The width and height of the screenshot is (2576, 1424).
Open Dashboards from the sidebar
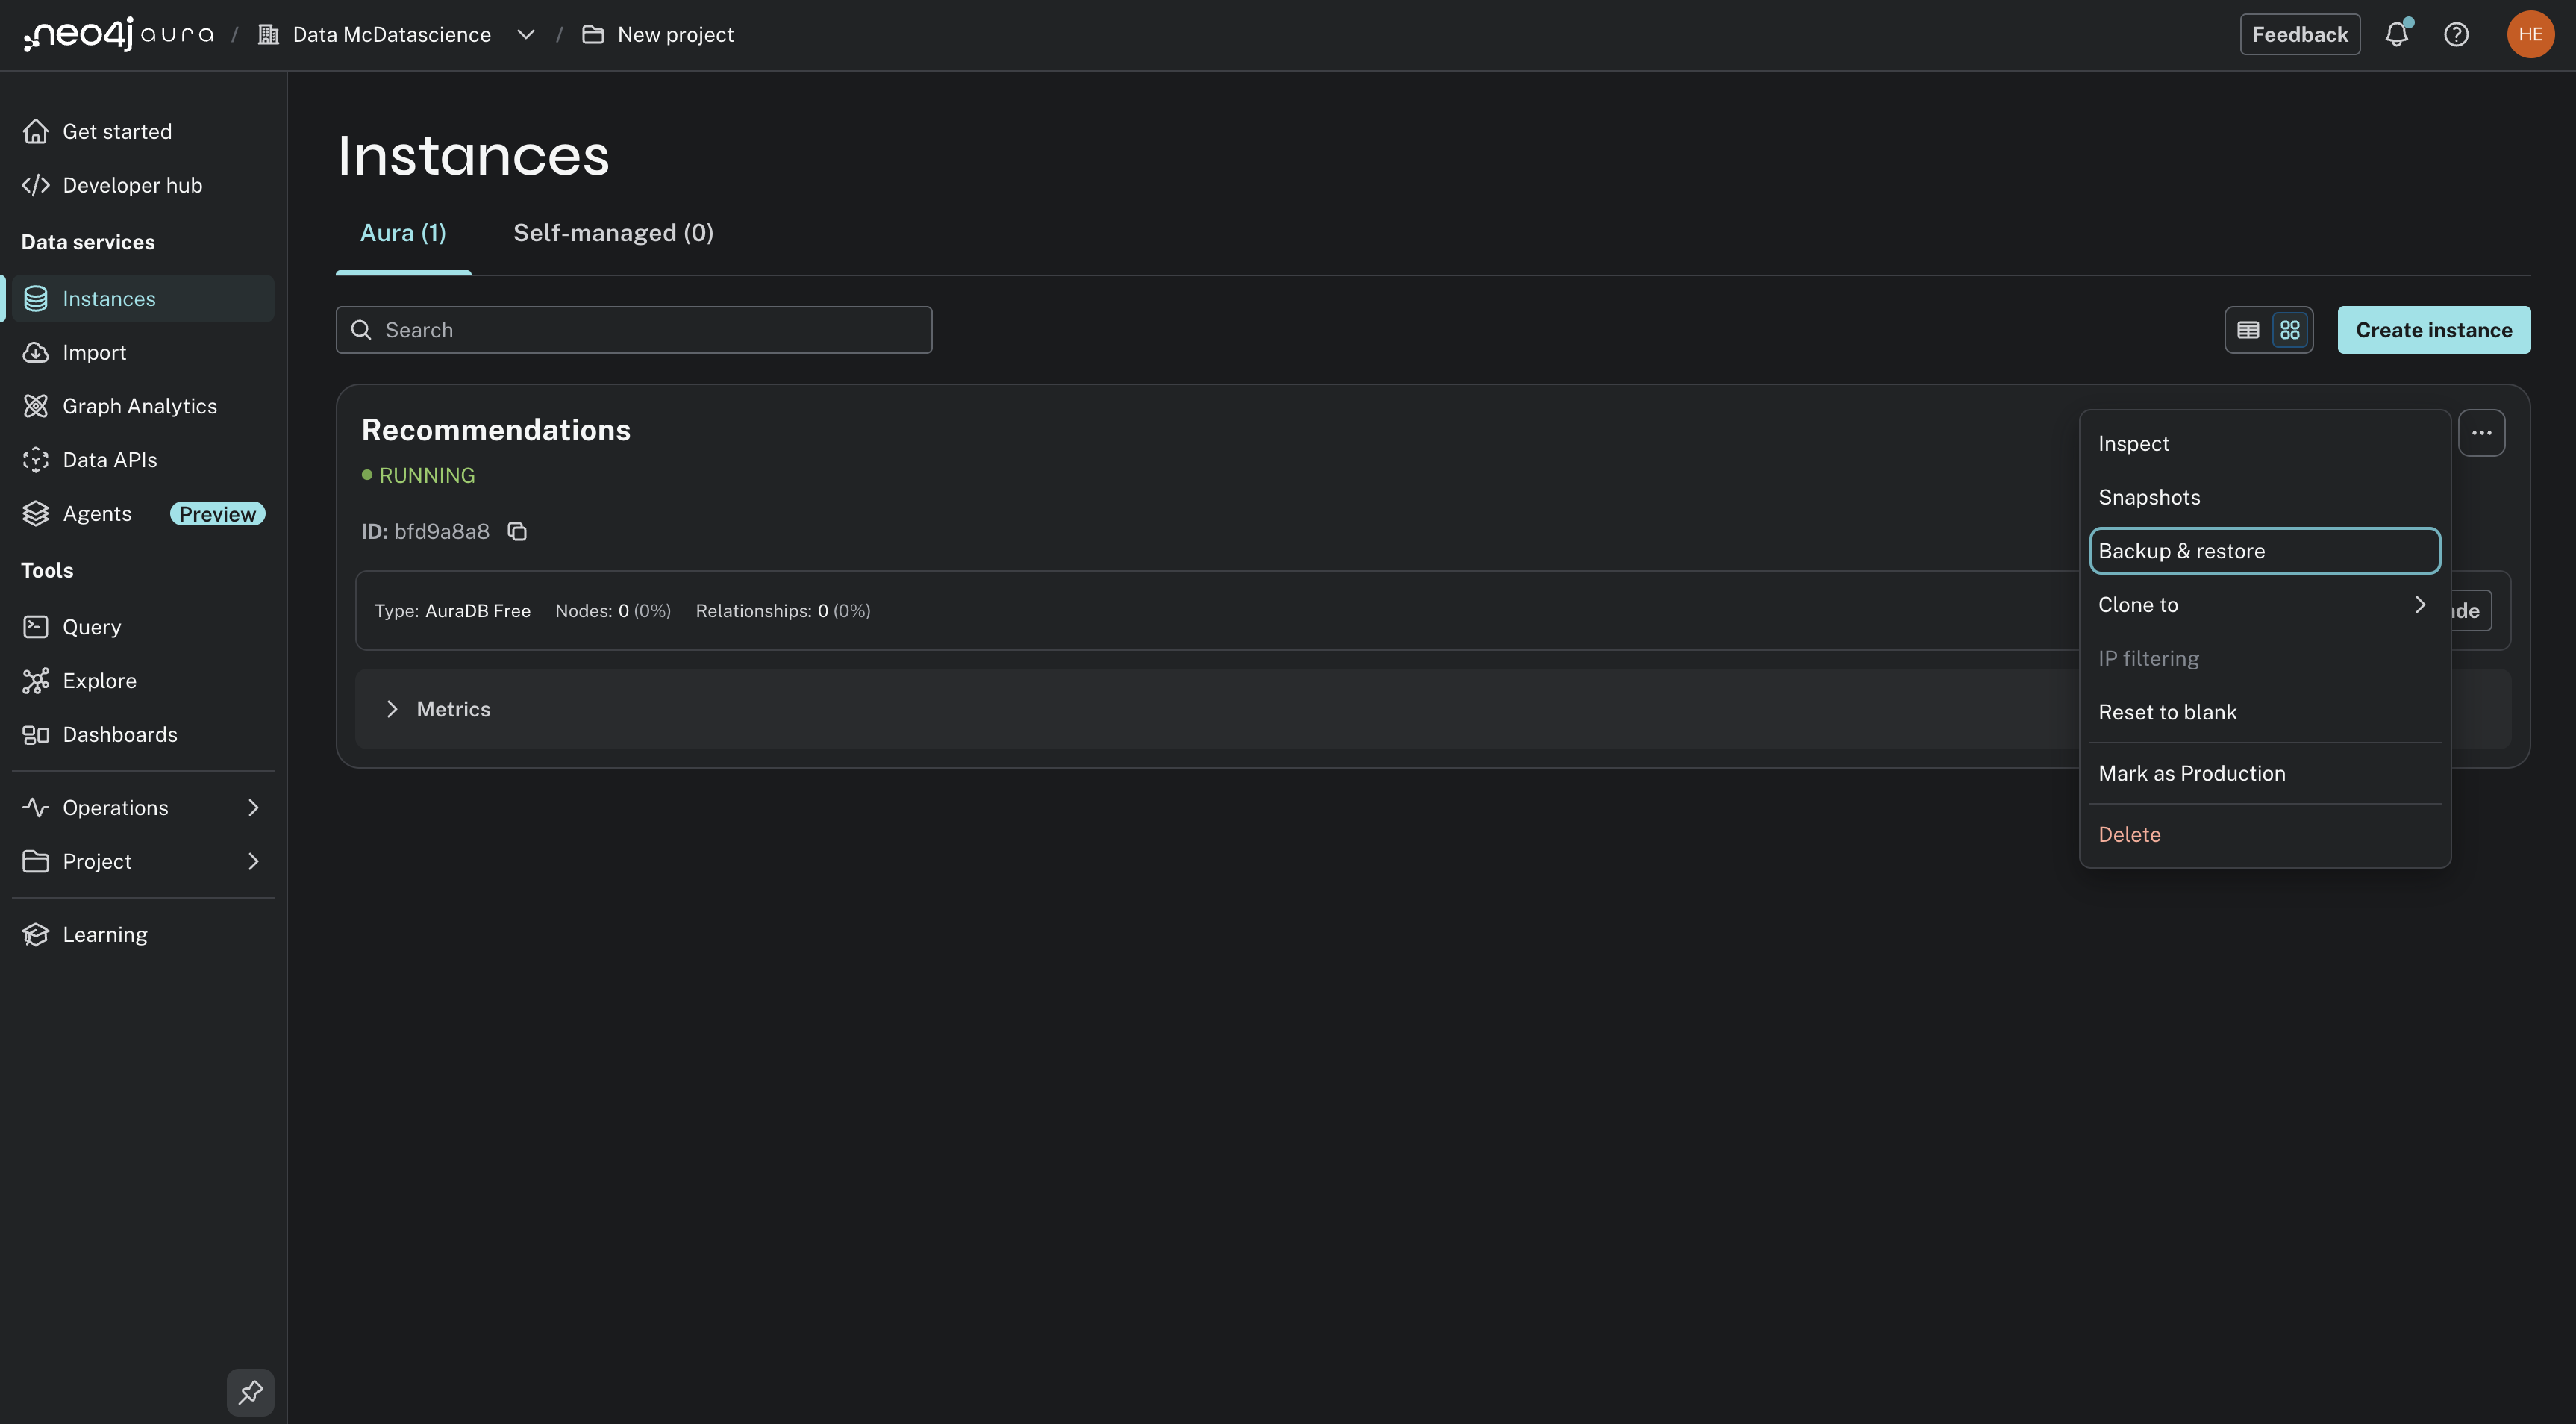(x=119, y=734)
